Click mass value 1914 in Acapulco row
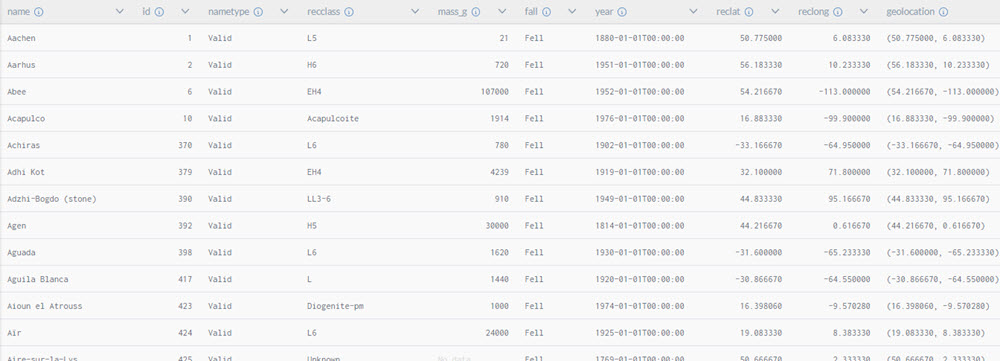The height and width of the screenshot is (361, 1000). (x=500, y=119)
